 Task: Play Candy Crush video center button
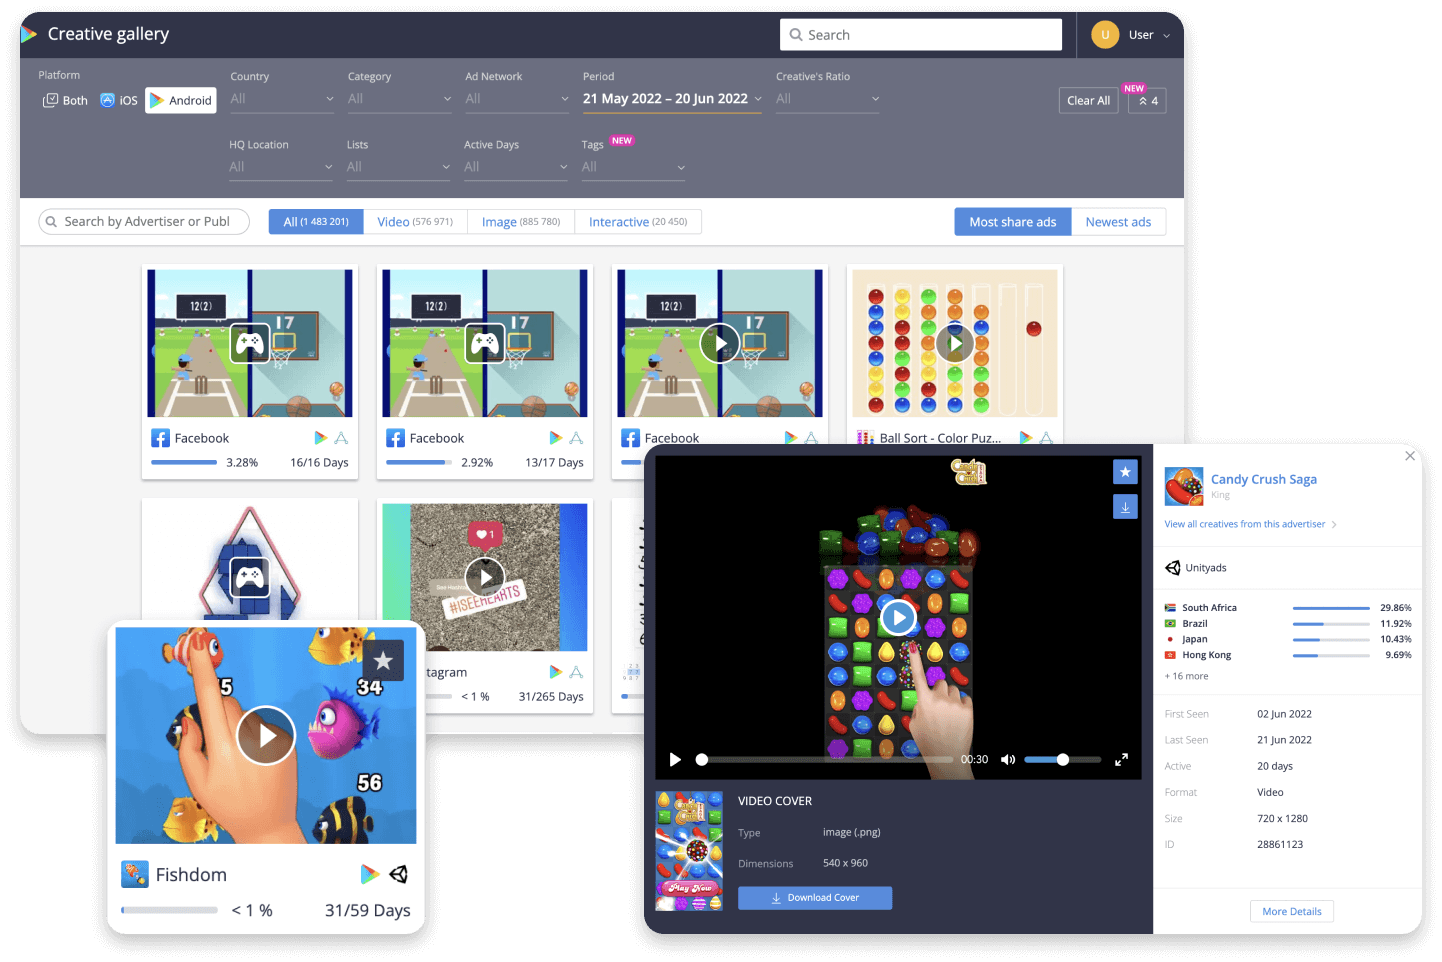coord(898,618)
